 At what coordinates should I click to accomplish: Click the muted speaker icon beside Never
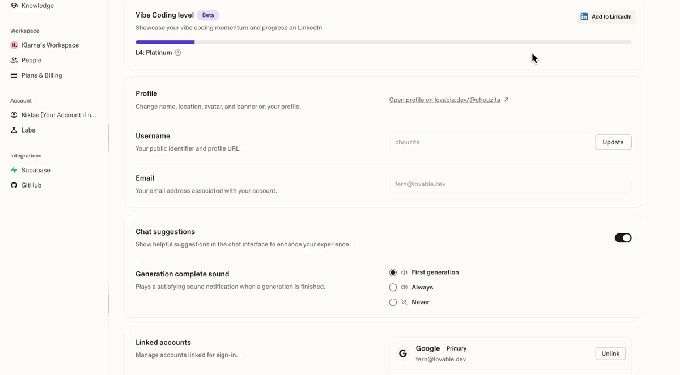[x=404, y=302]
